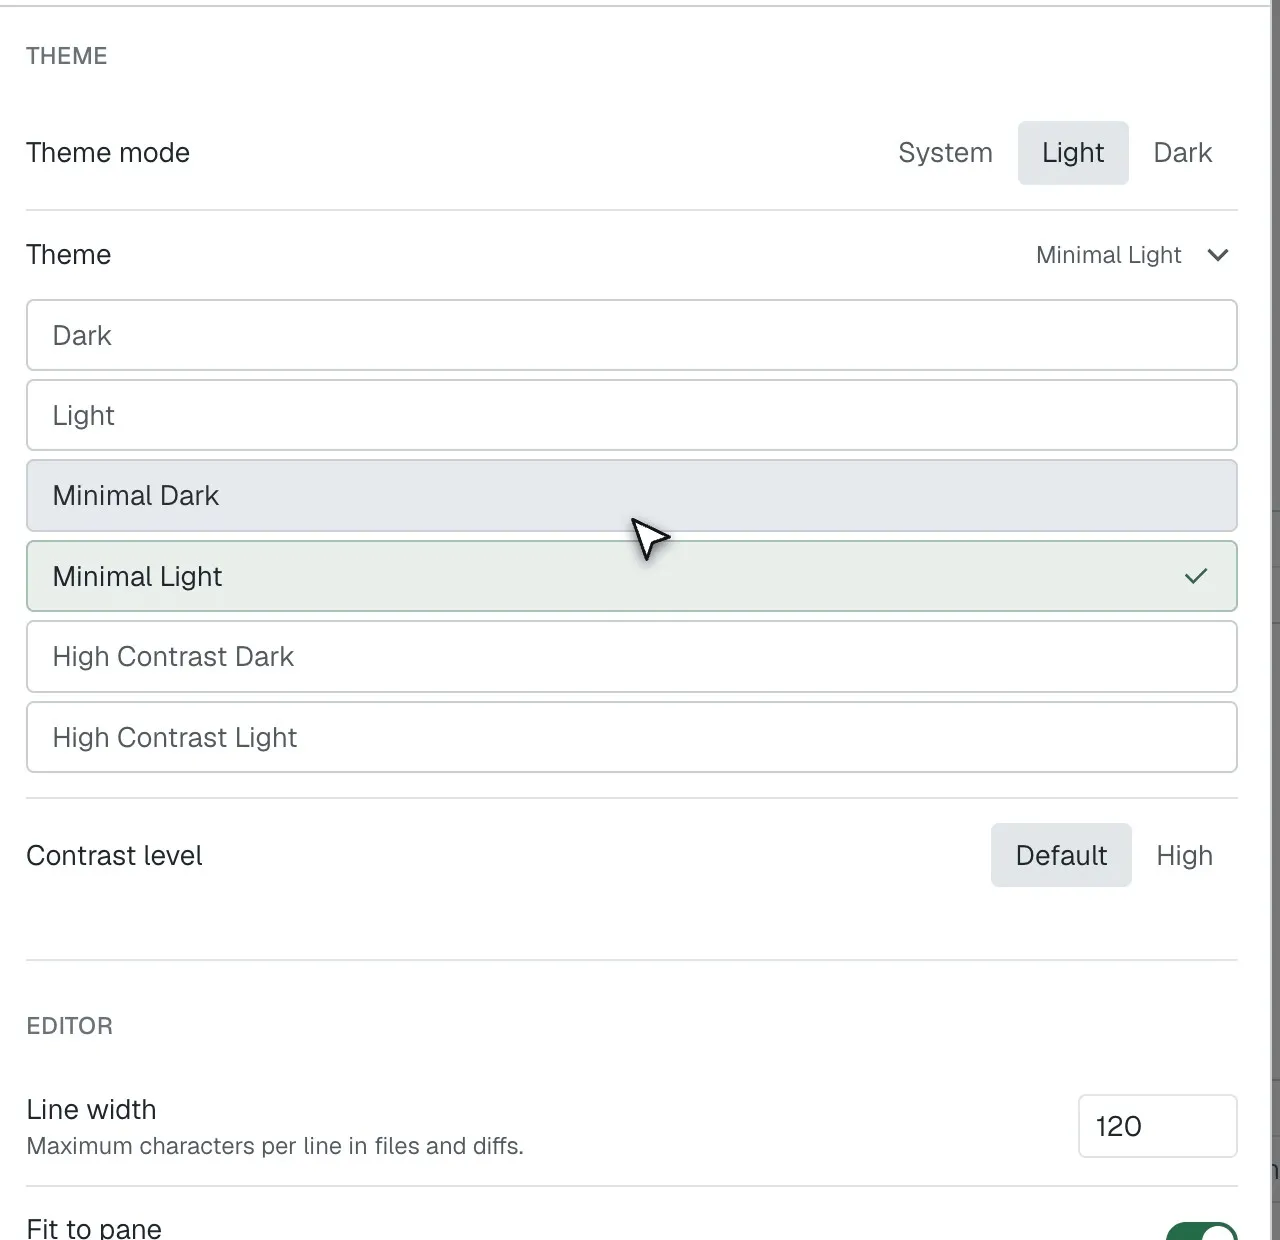Pick the Minimal Light theme
The width and height of the screenshot is (1280, 1240).
632,576
